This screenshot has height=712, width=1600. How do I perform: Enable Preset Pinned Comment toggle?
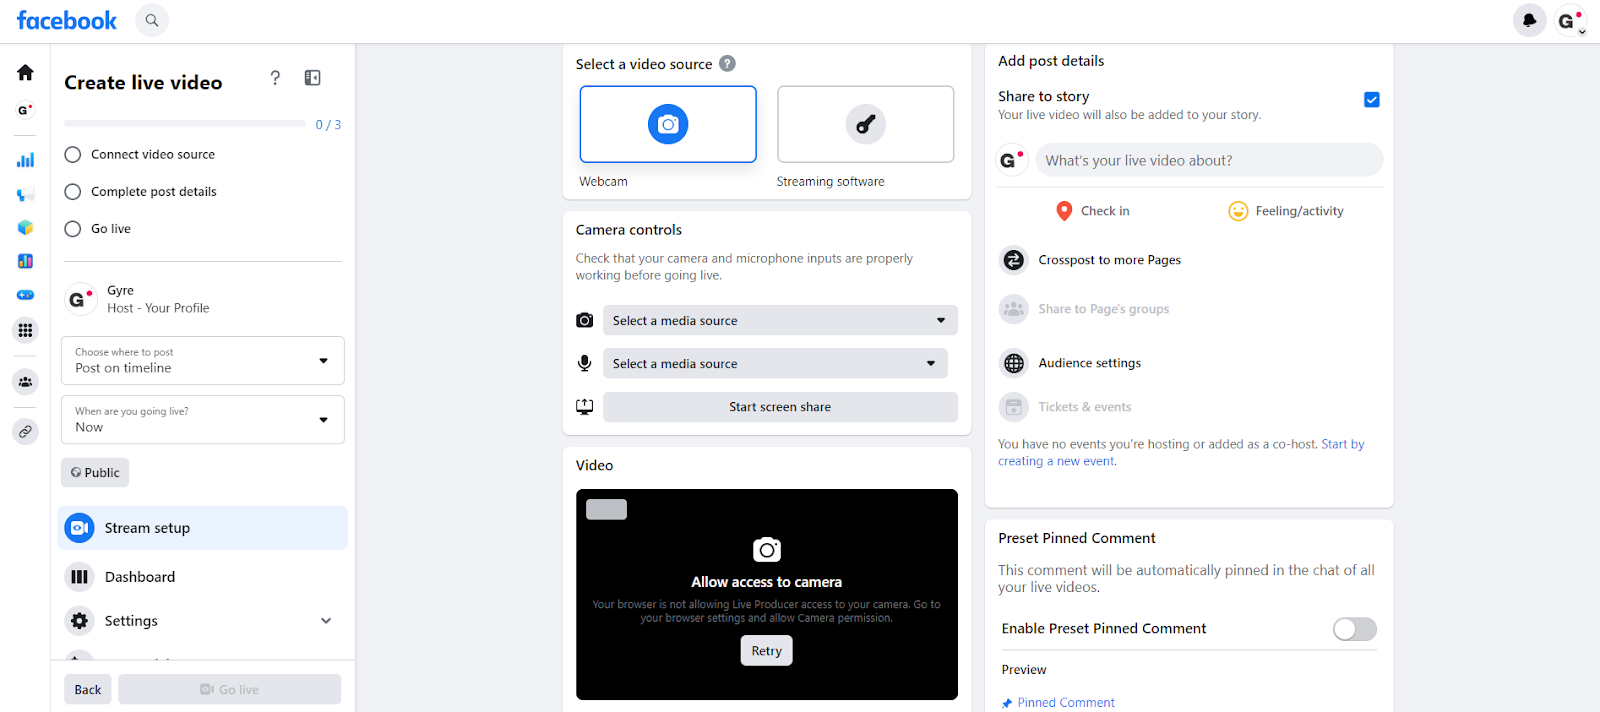(1355, 629)
